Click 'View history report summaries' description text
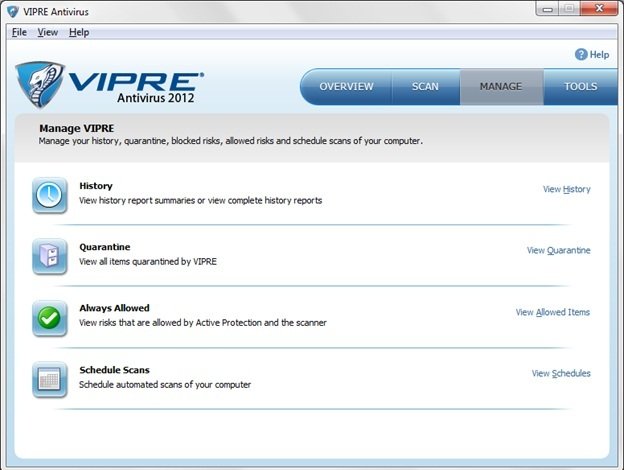Viewport: 625px width, 470px height. pos(200,201)
